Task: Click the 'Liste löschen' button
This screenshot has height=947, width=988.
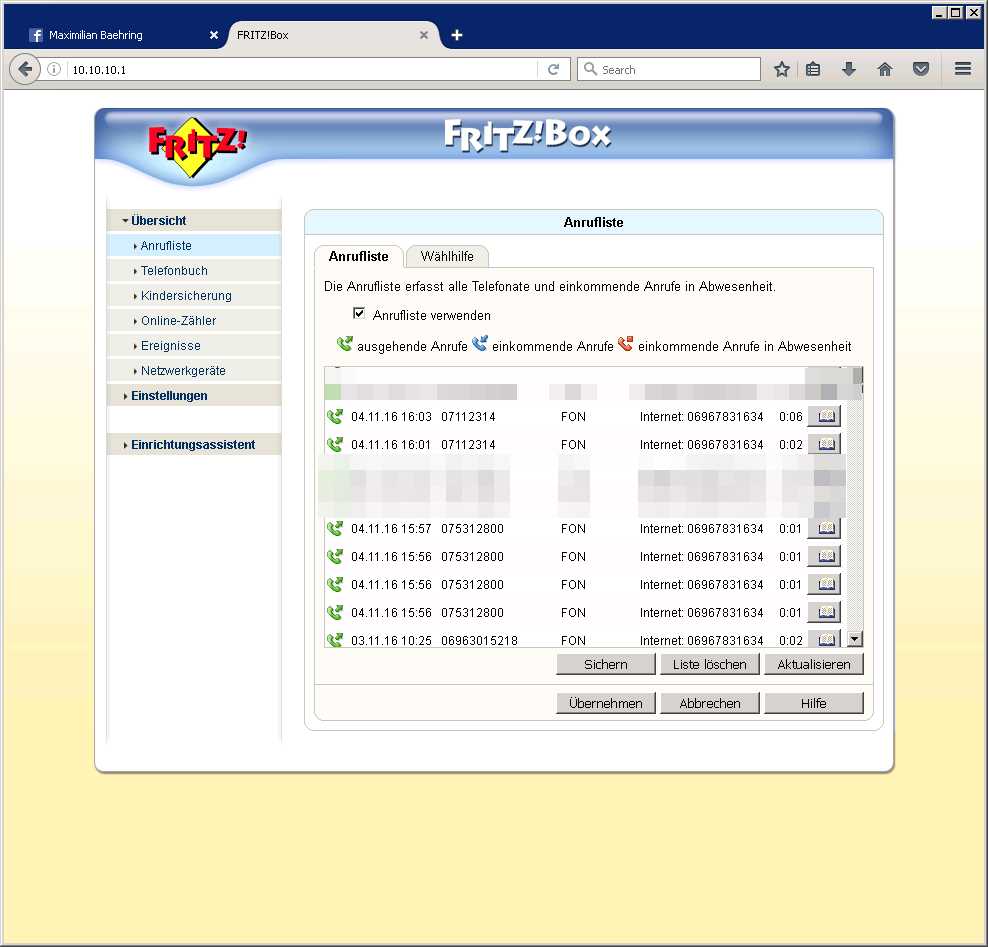Action: [709, 664]
